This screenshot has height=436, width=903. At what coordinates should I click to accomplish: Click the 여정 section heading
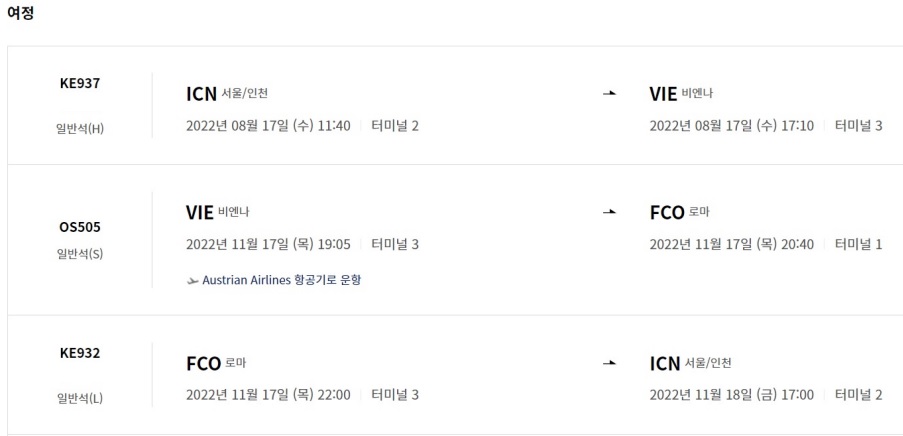click(20, 14)
